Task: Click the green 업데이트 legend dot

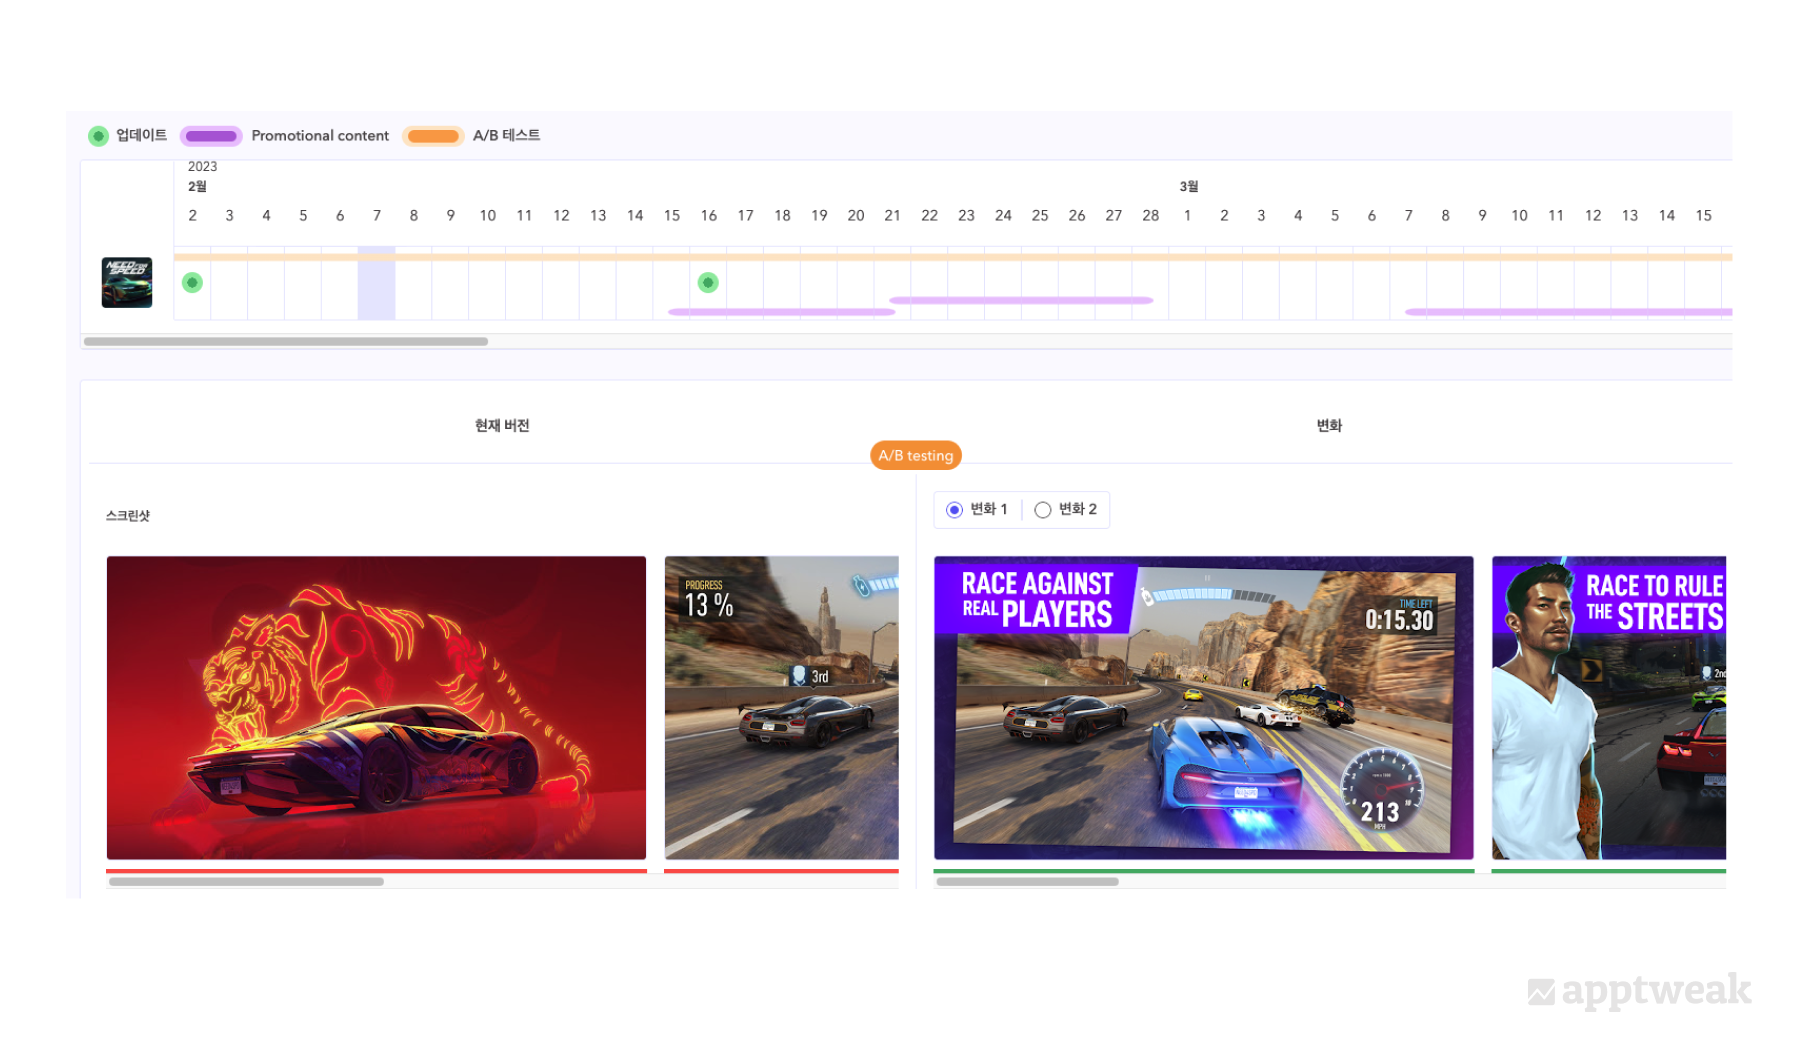Action: click(x=98, y=136)
